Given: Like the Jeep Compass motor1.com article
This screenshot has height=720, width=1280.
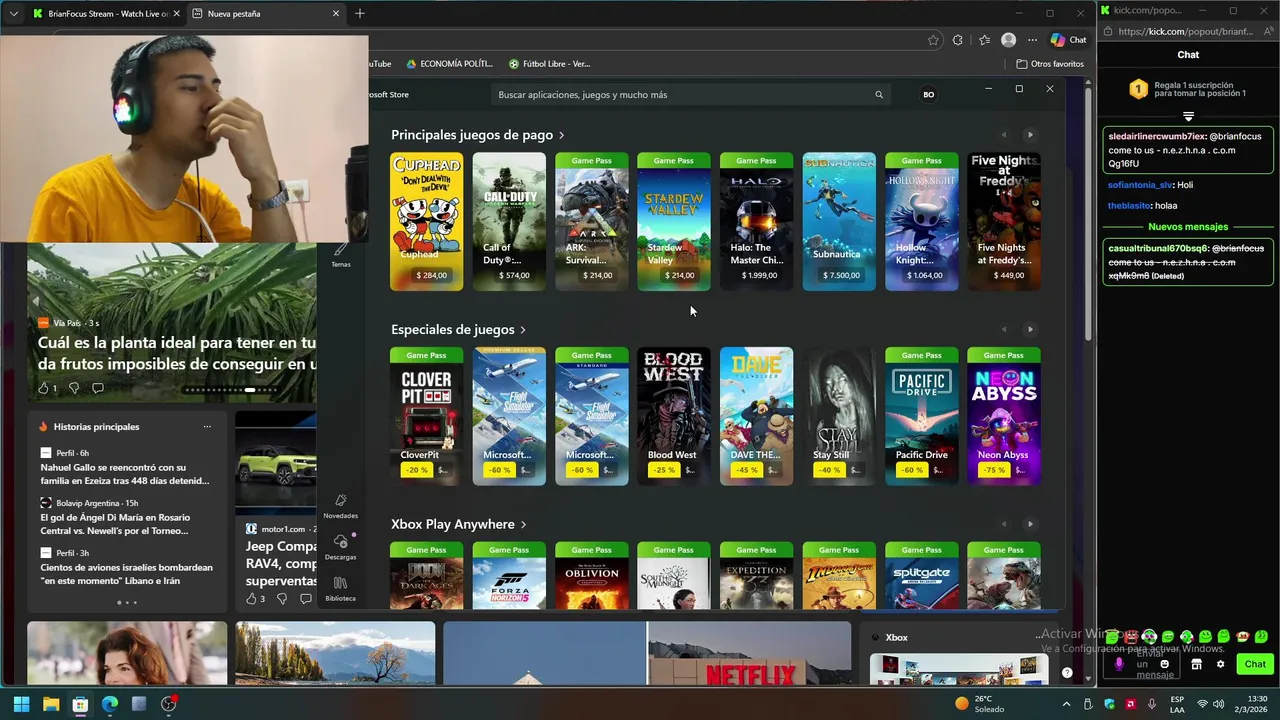Looking at the screenshot, I should (x=251, y=599).
